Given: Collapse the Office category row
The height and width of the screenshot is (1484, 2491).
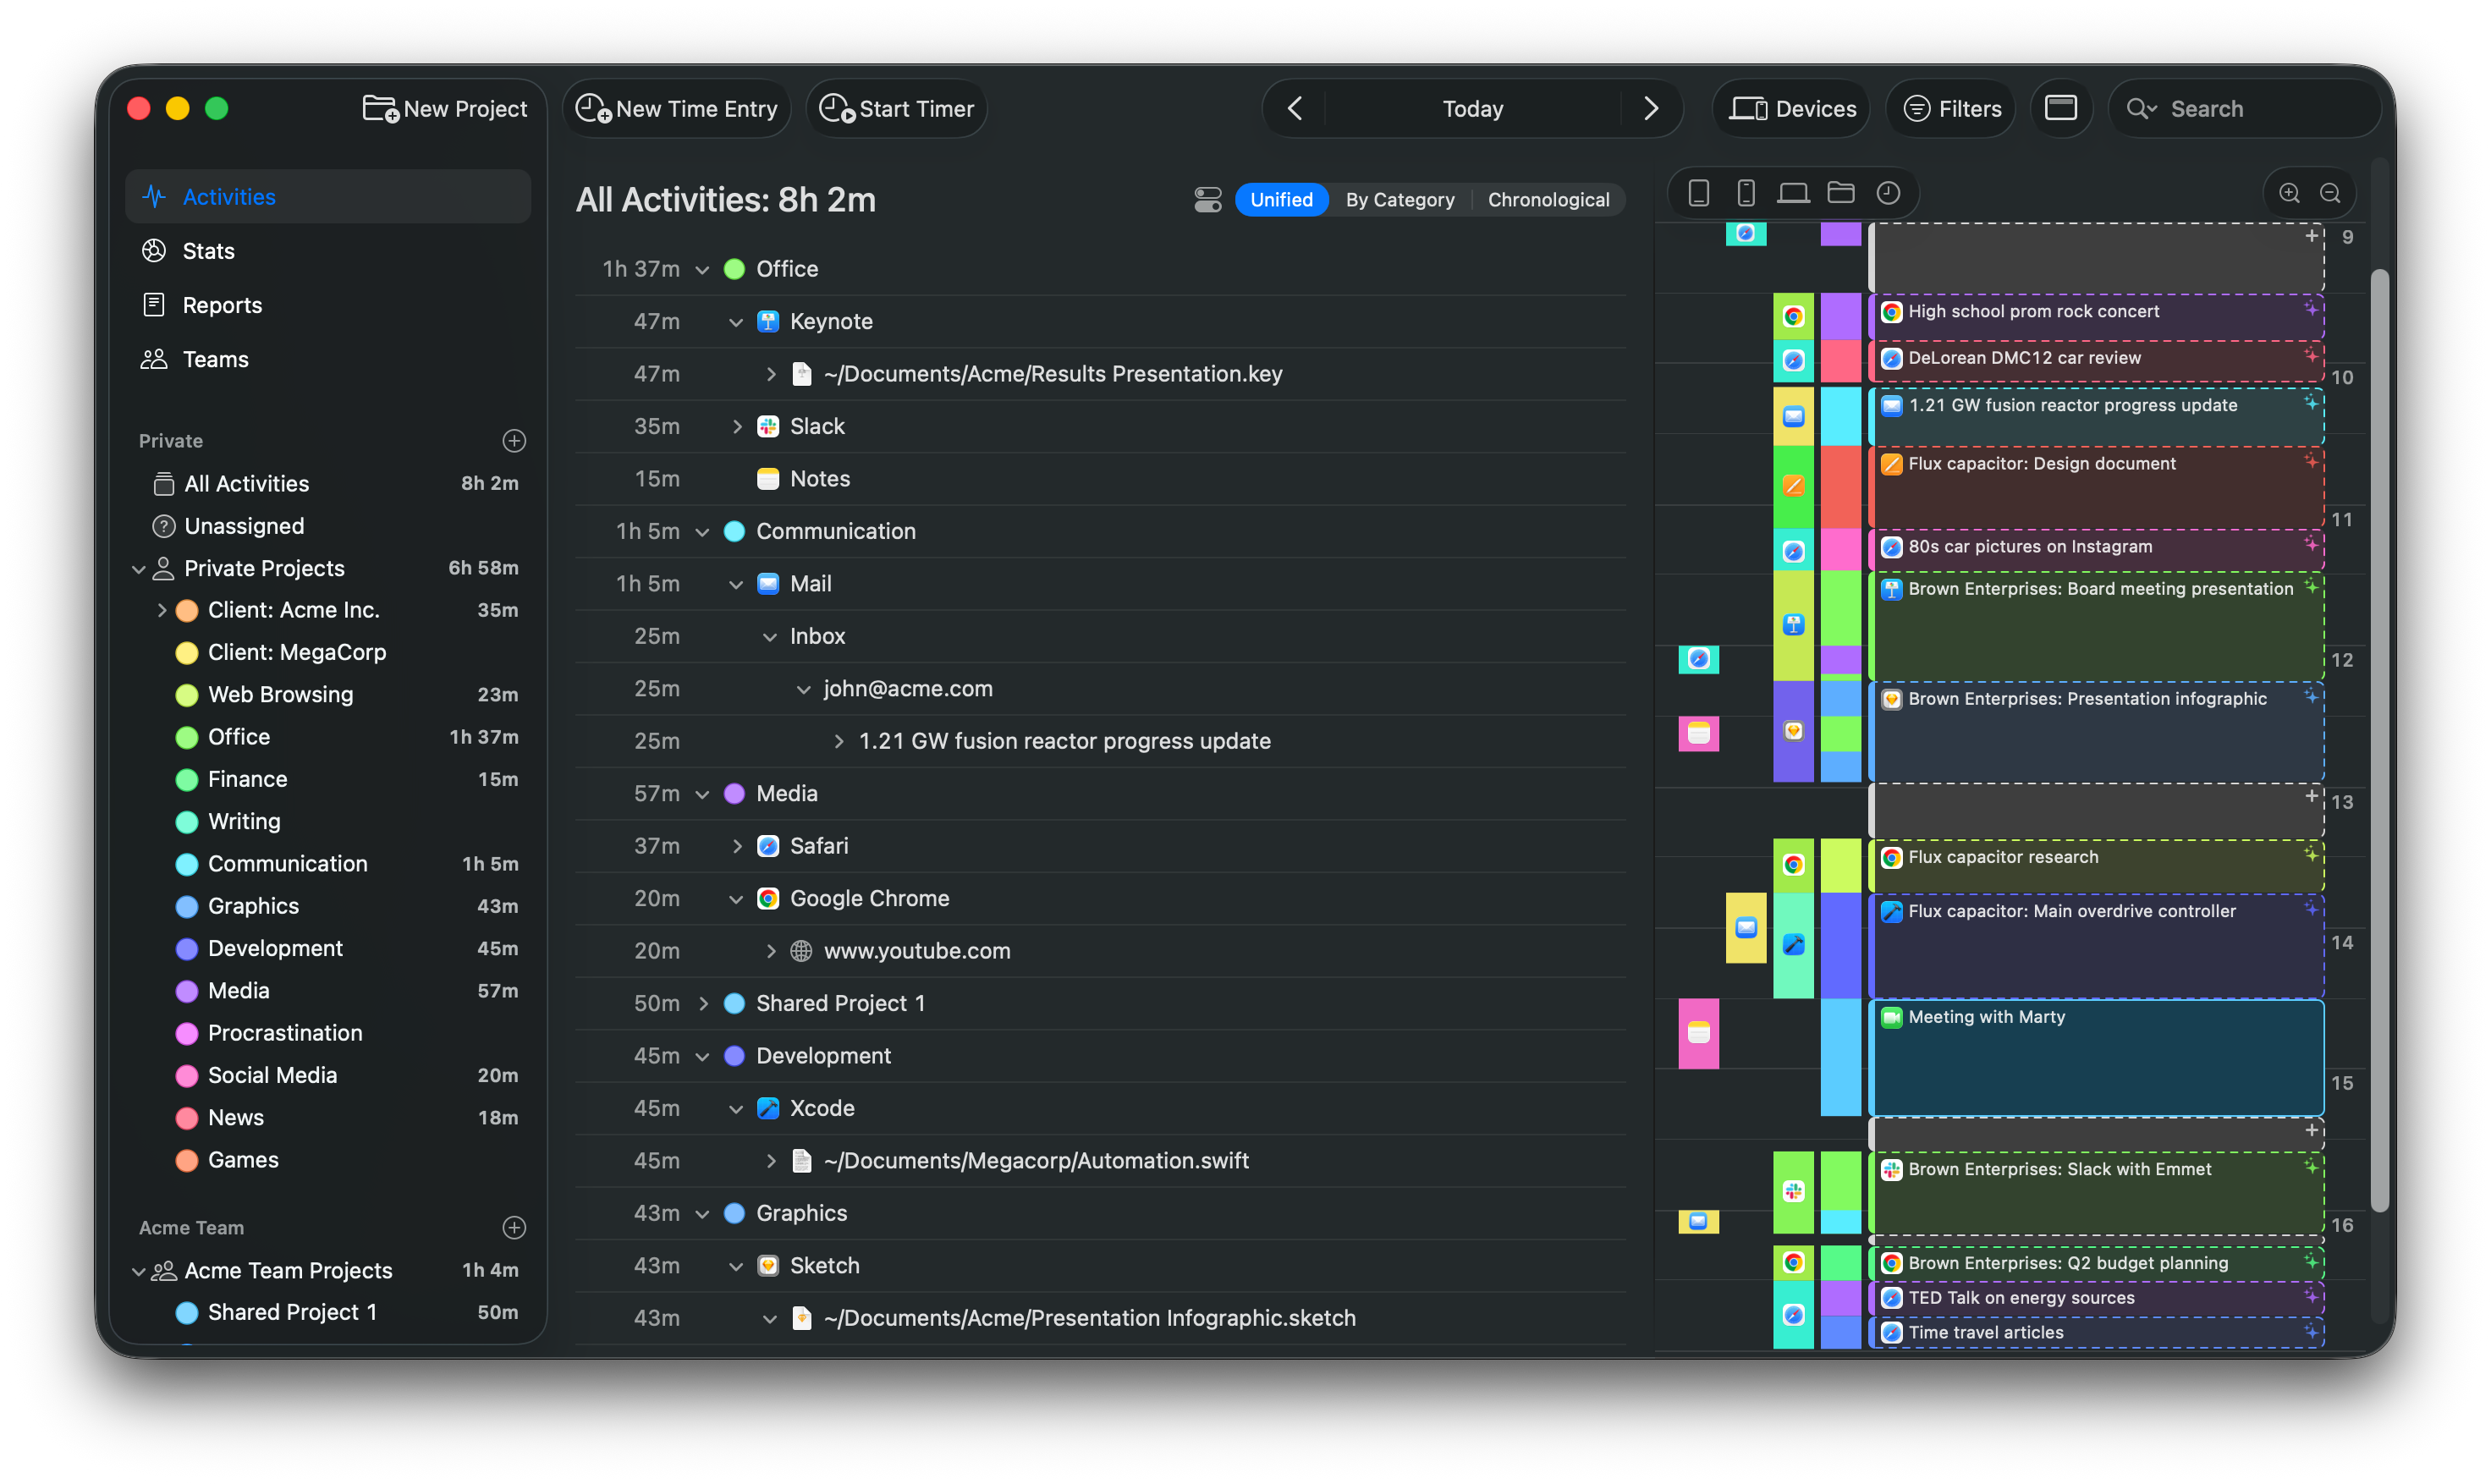Looking at the screenshot, I should click(x=702, y=270).
